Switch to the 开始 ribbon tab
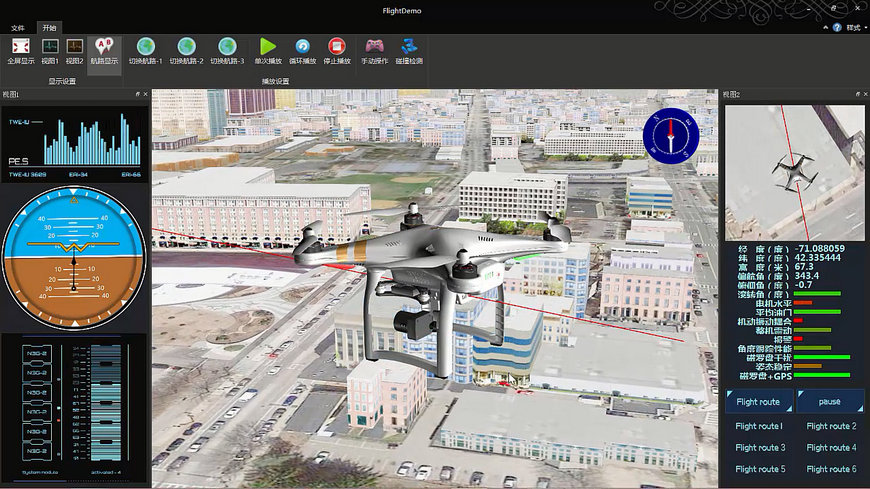This screenshot has height=489, width=870. pyautogui.click(x=49, y=28)
